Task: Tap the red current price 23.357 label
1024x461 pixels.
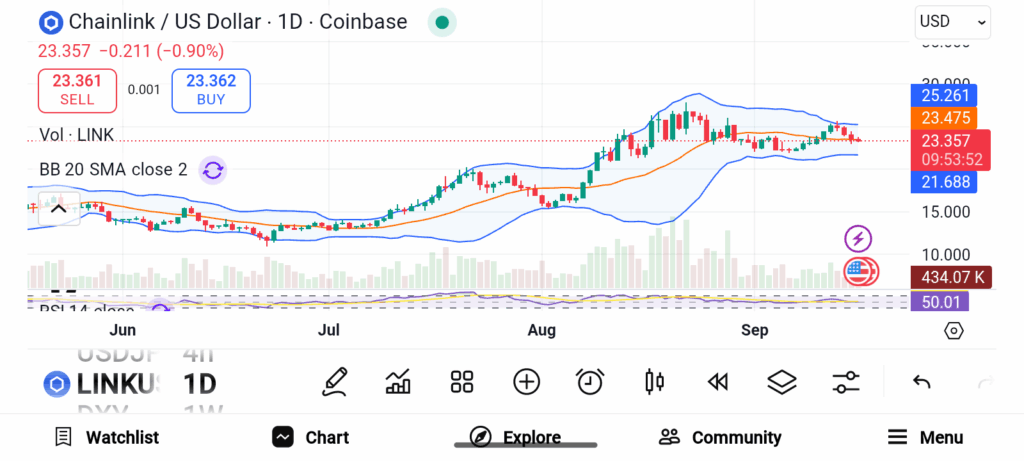Action: coord(951,150)
